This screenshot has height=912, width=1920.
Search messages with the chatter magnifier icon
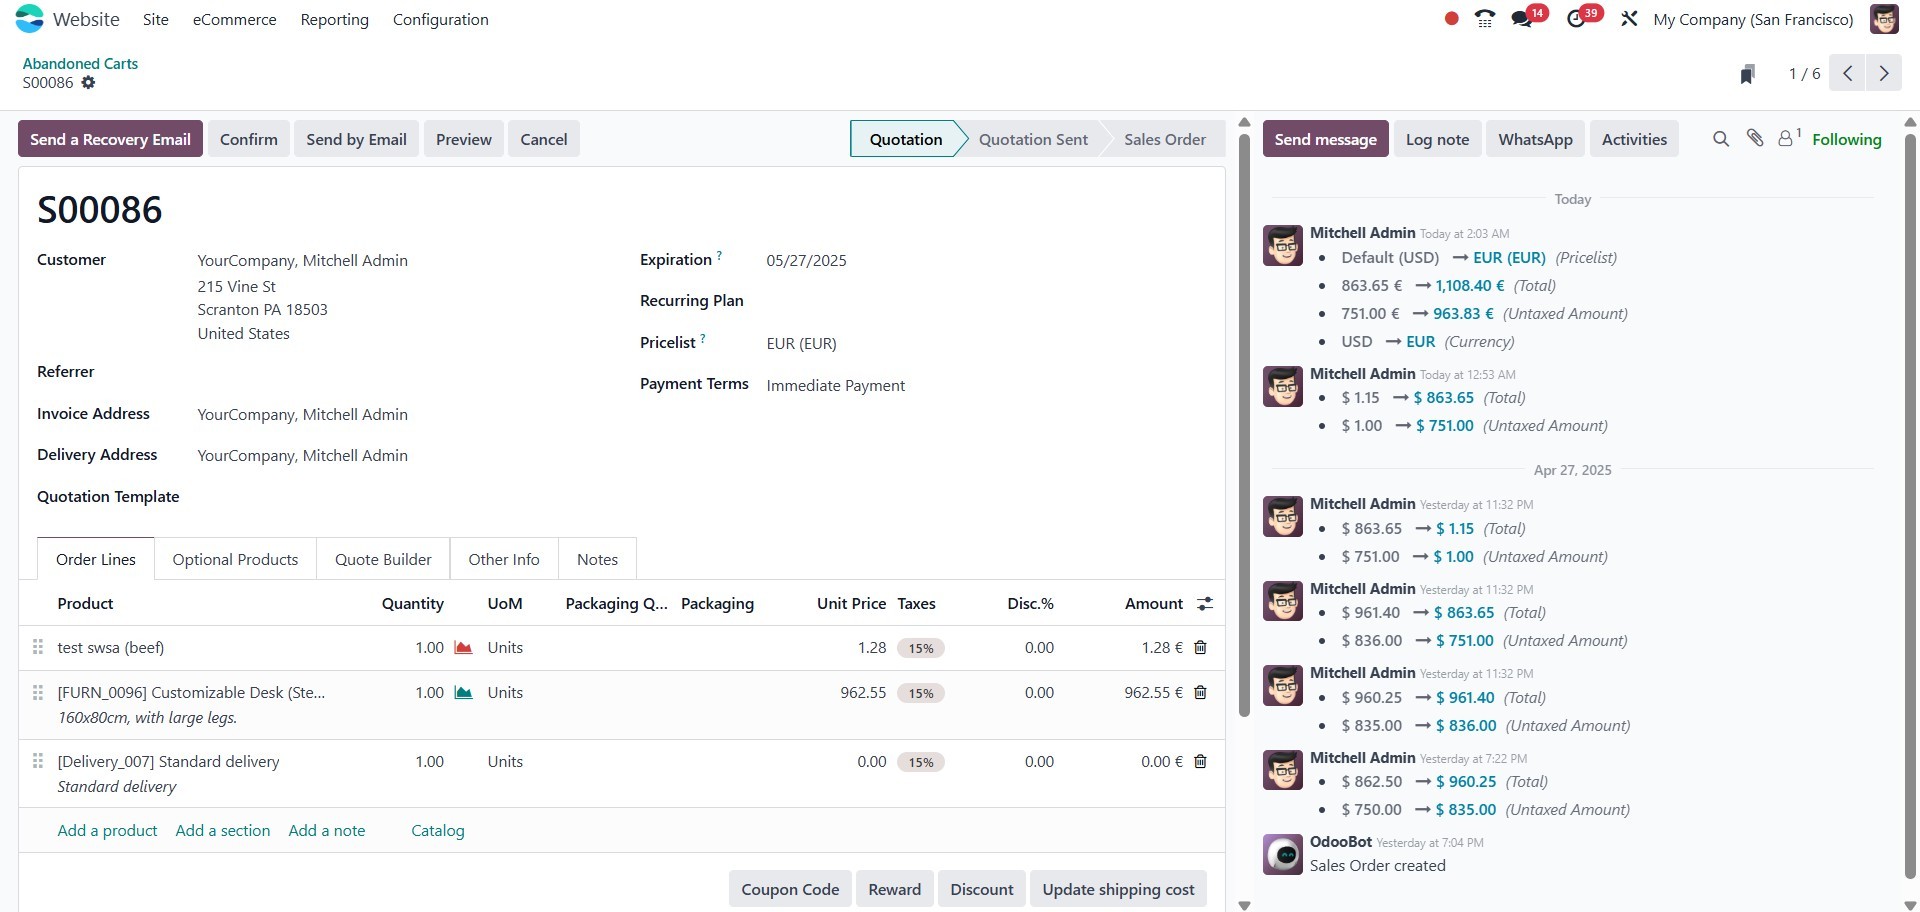tap(1721, 139)
